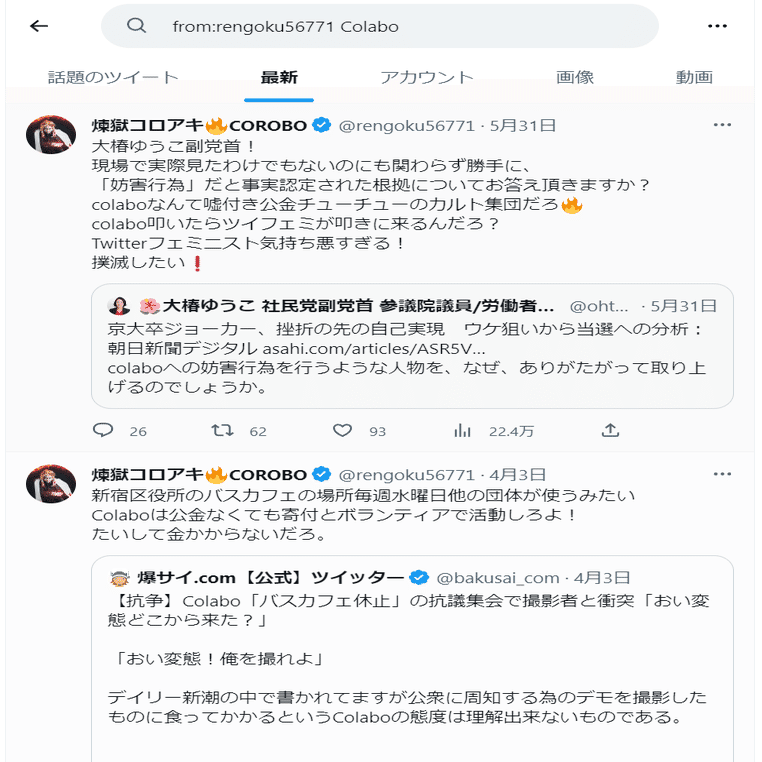Open quoted 爆サイ.com tweet
The height and width of the screenshot is (762, 762).
[412, 650]
